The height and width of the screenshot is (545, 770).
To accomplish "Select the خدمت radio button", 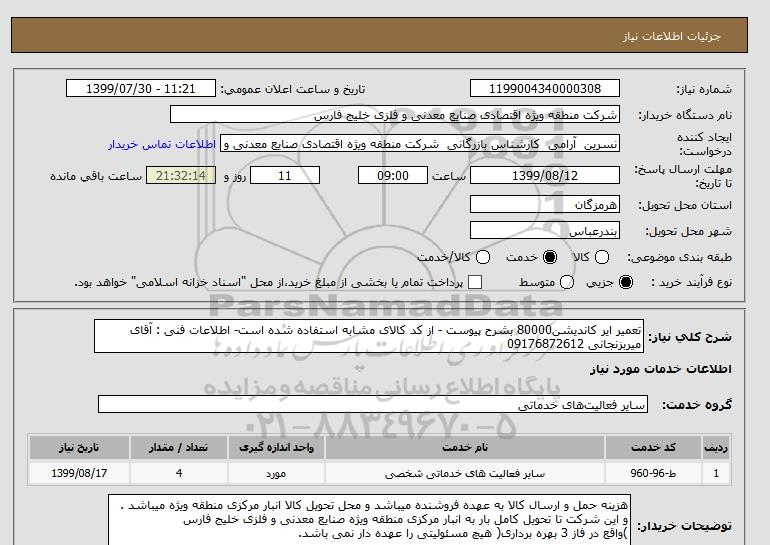I will click(550, 257).
